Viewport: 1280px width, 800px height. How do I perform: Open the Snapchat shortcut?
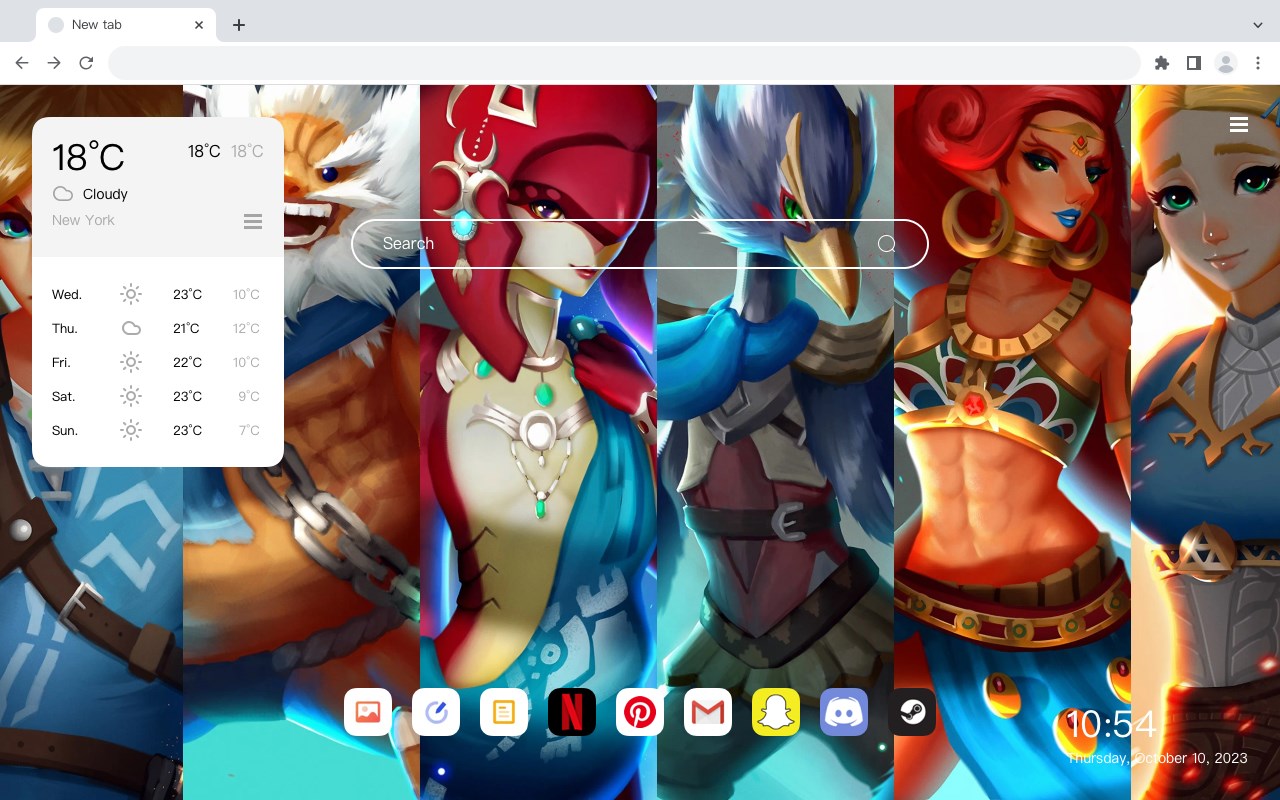776,712
